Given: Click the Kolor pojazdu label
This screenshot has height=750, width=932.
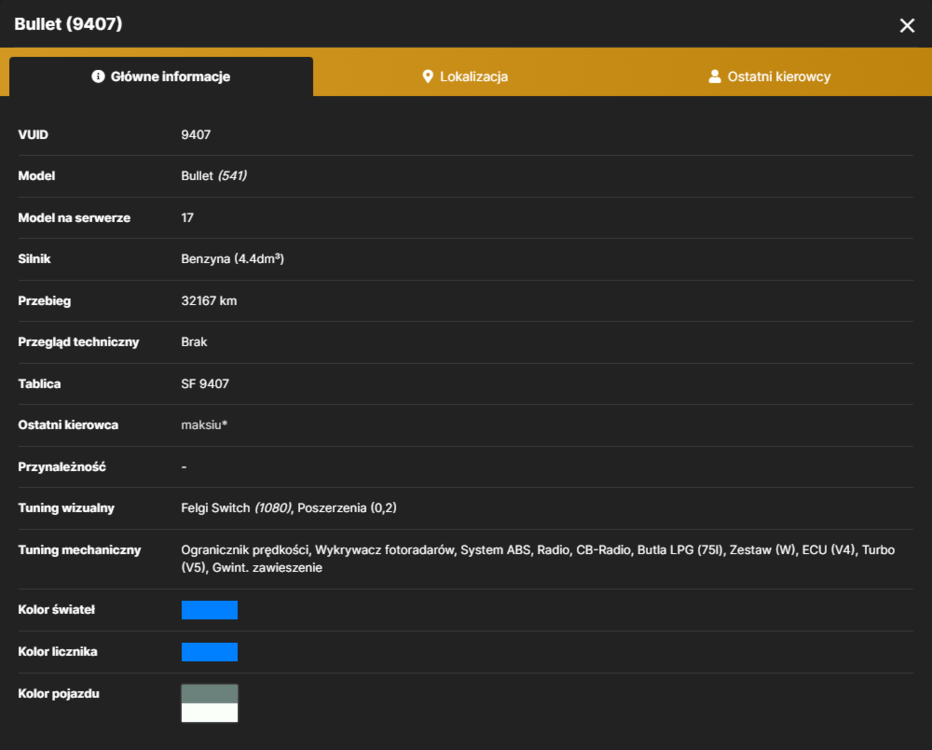Looking at the screenshot, I should 59,694.
